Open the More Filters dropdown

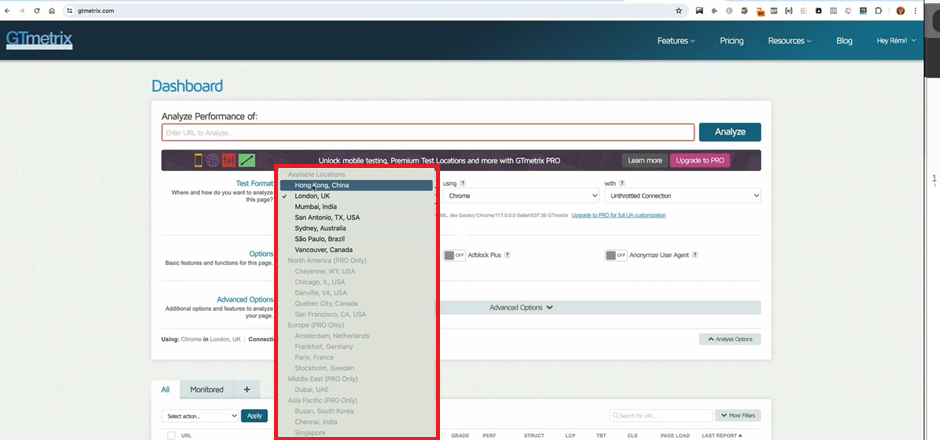point(737,415)
